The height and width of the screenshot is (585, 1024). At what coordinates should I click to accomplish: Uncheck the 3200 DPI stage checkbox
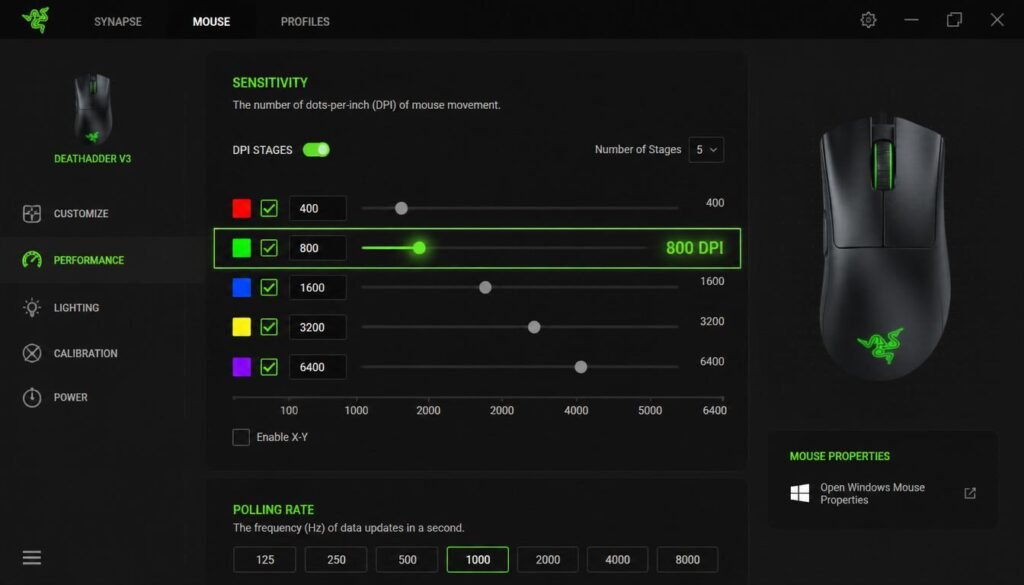269,327
